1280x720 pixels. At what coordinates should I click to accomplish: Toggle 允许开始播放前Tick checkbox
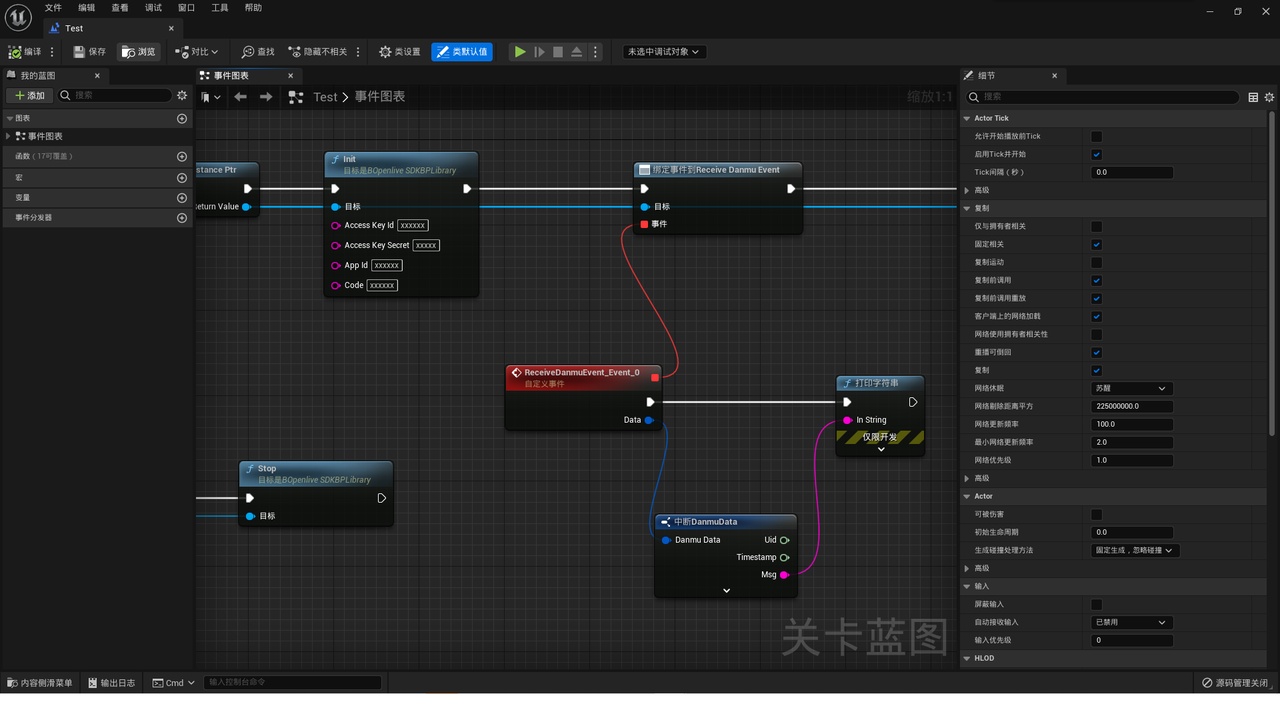1097,136
